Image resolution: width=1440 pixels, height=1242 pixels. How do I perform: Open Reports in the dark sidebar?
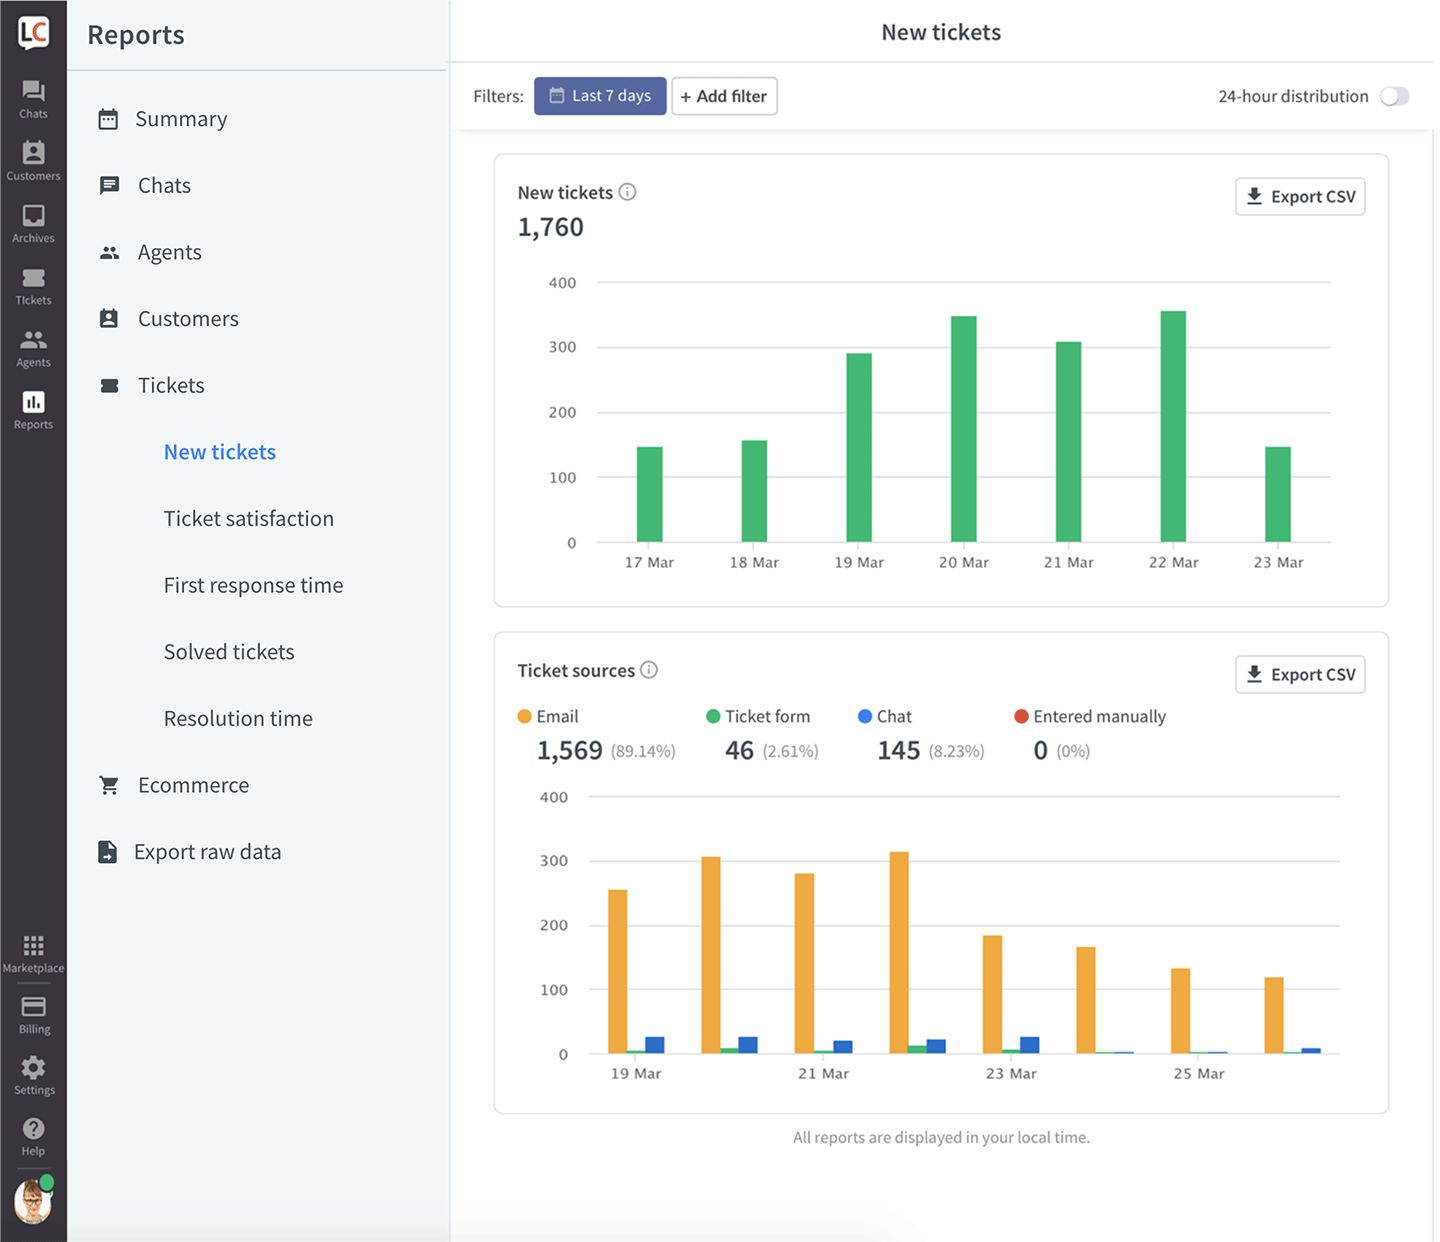pyautogui.click(x=33, y=410)
